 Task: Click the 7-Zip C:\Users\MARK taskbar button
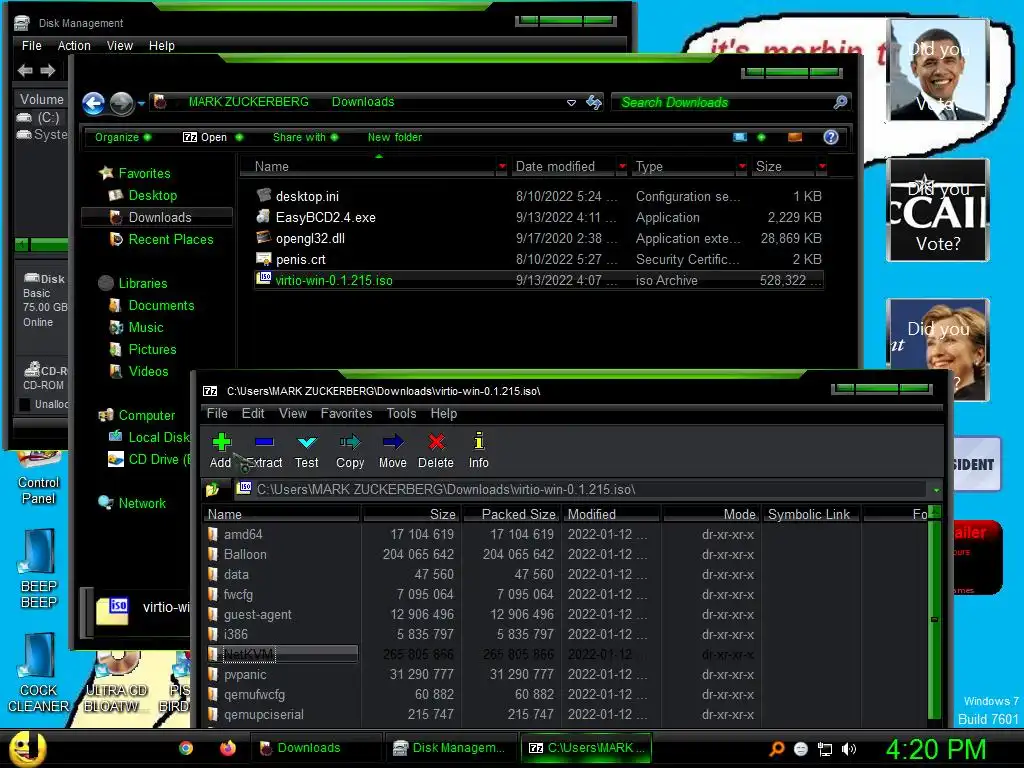(x=585, y=748)
